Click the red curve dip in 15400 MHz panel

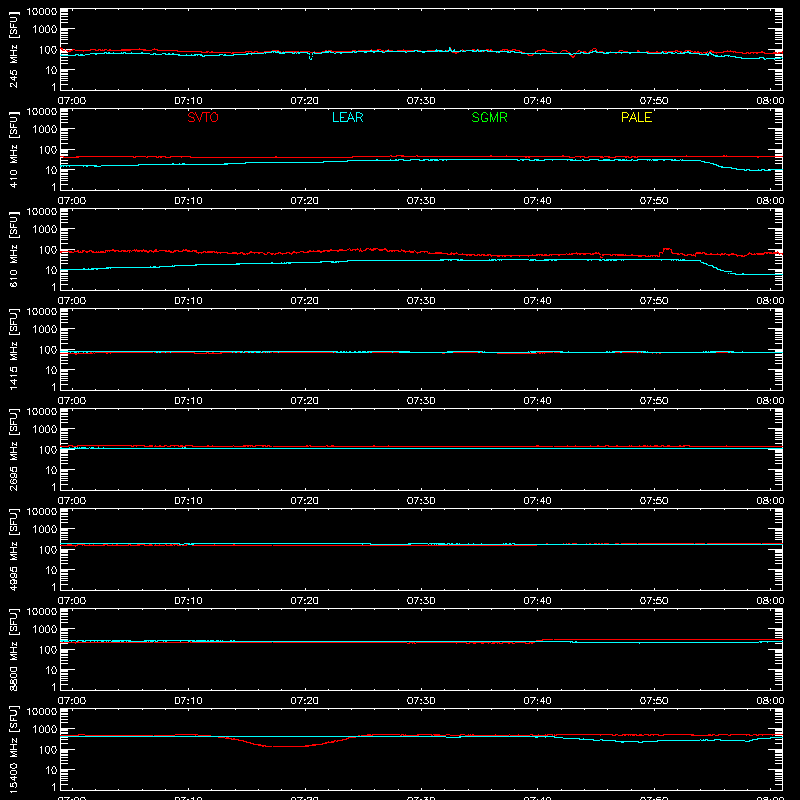[287, 746]
